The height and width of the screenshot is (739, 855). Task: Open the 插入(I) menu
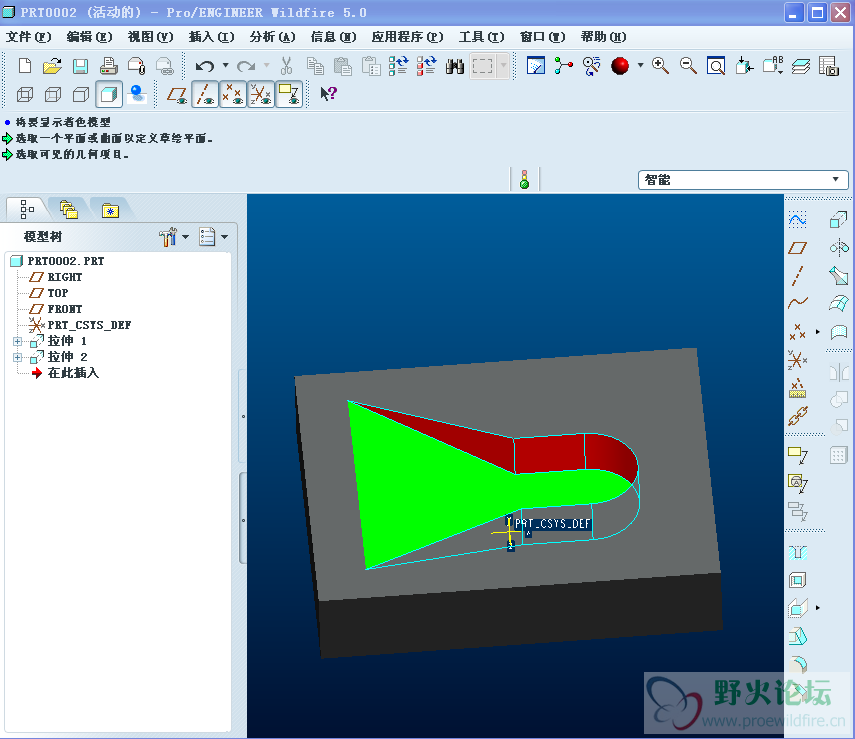point(212,37)
